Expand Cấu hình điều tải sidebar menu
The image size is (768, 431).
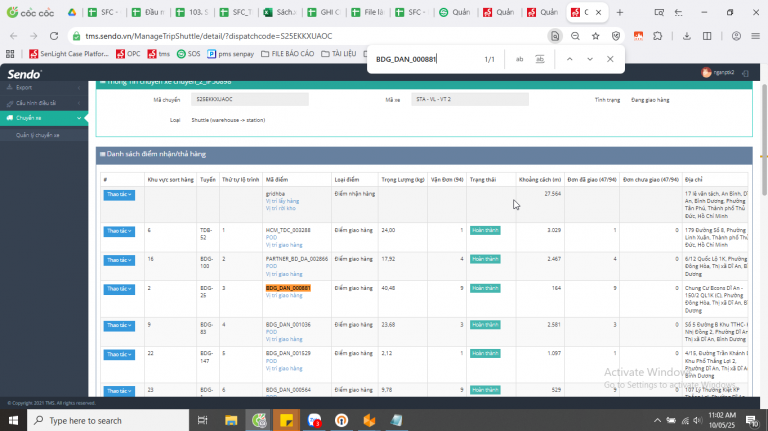[x=44, y=103]
